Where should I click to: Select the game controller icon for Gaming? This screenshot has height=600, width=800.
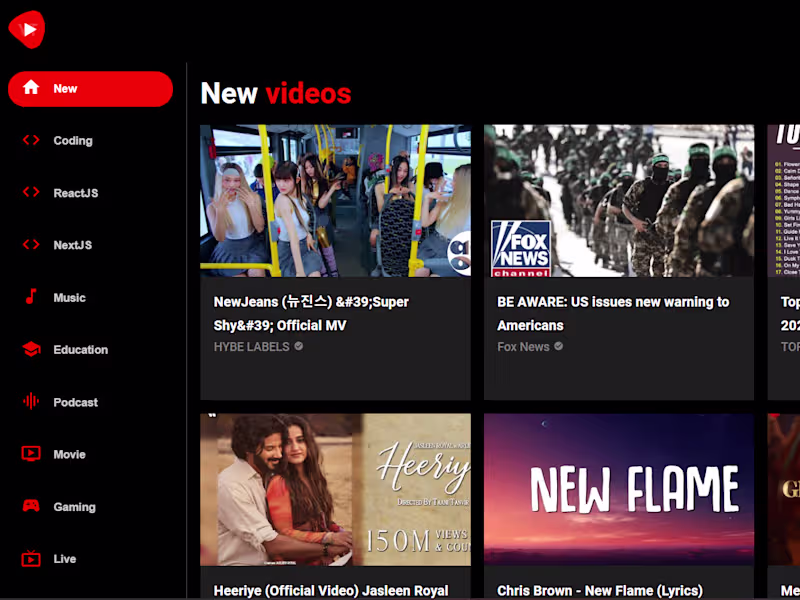tap(31, 506)
